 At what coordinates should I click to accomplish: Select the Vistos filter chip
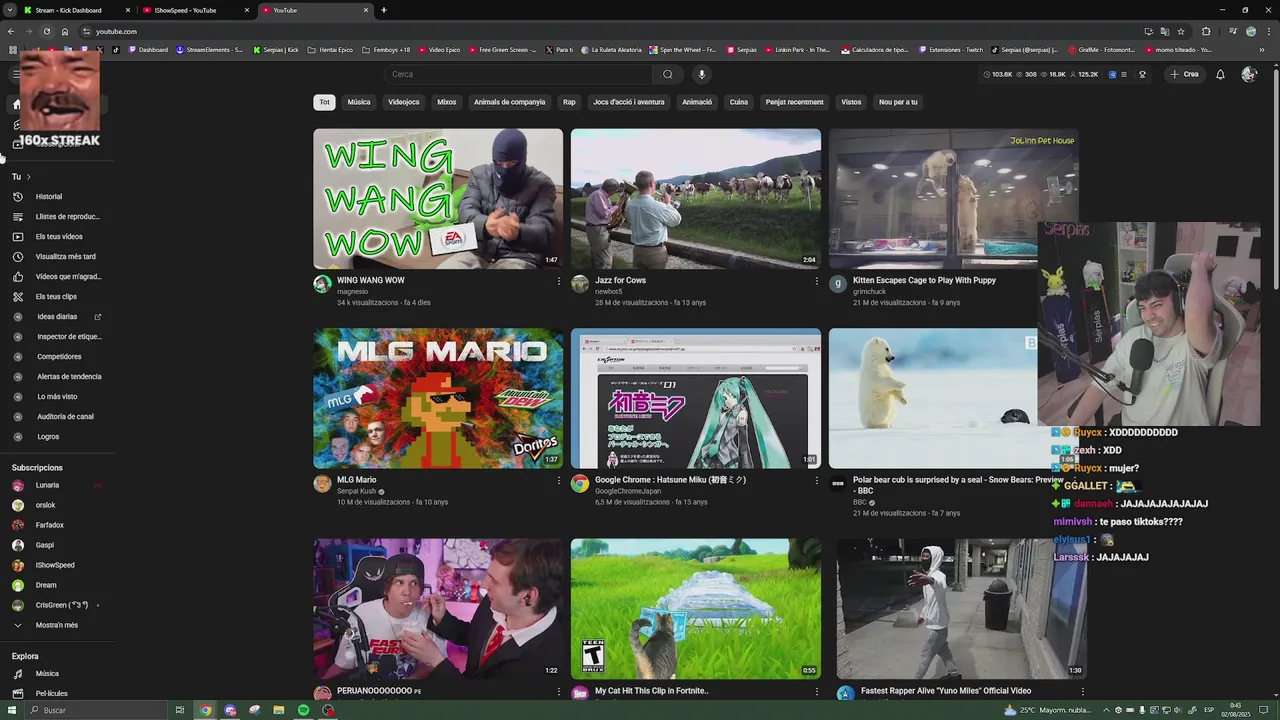pyautogui.click(x=851, y=102)
